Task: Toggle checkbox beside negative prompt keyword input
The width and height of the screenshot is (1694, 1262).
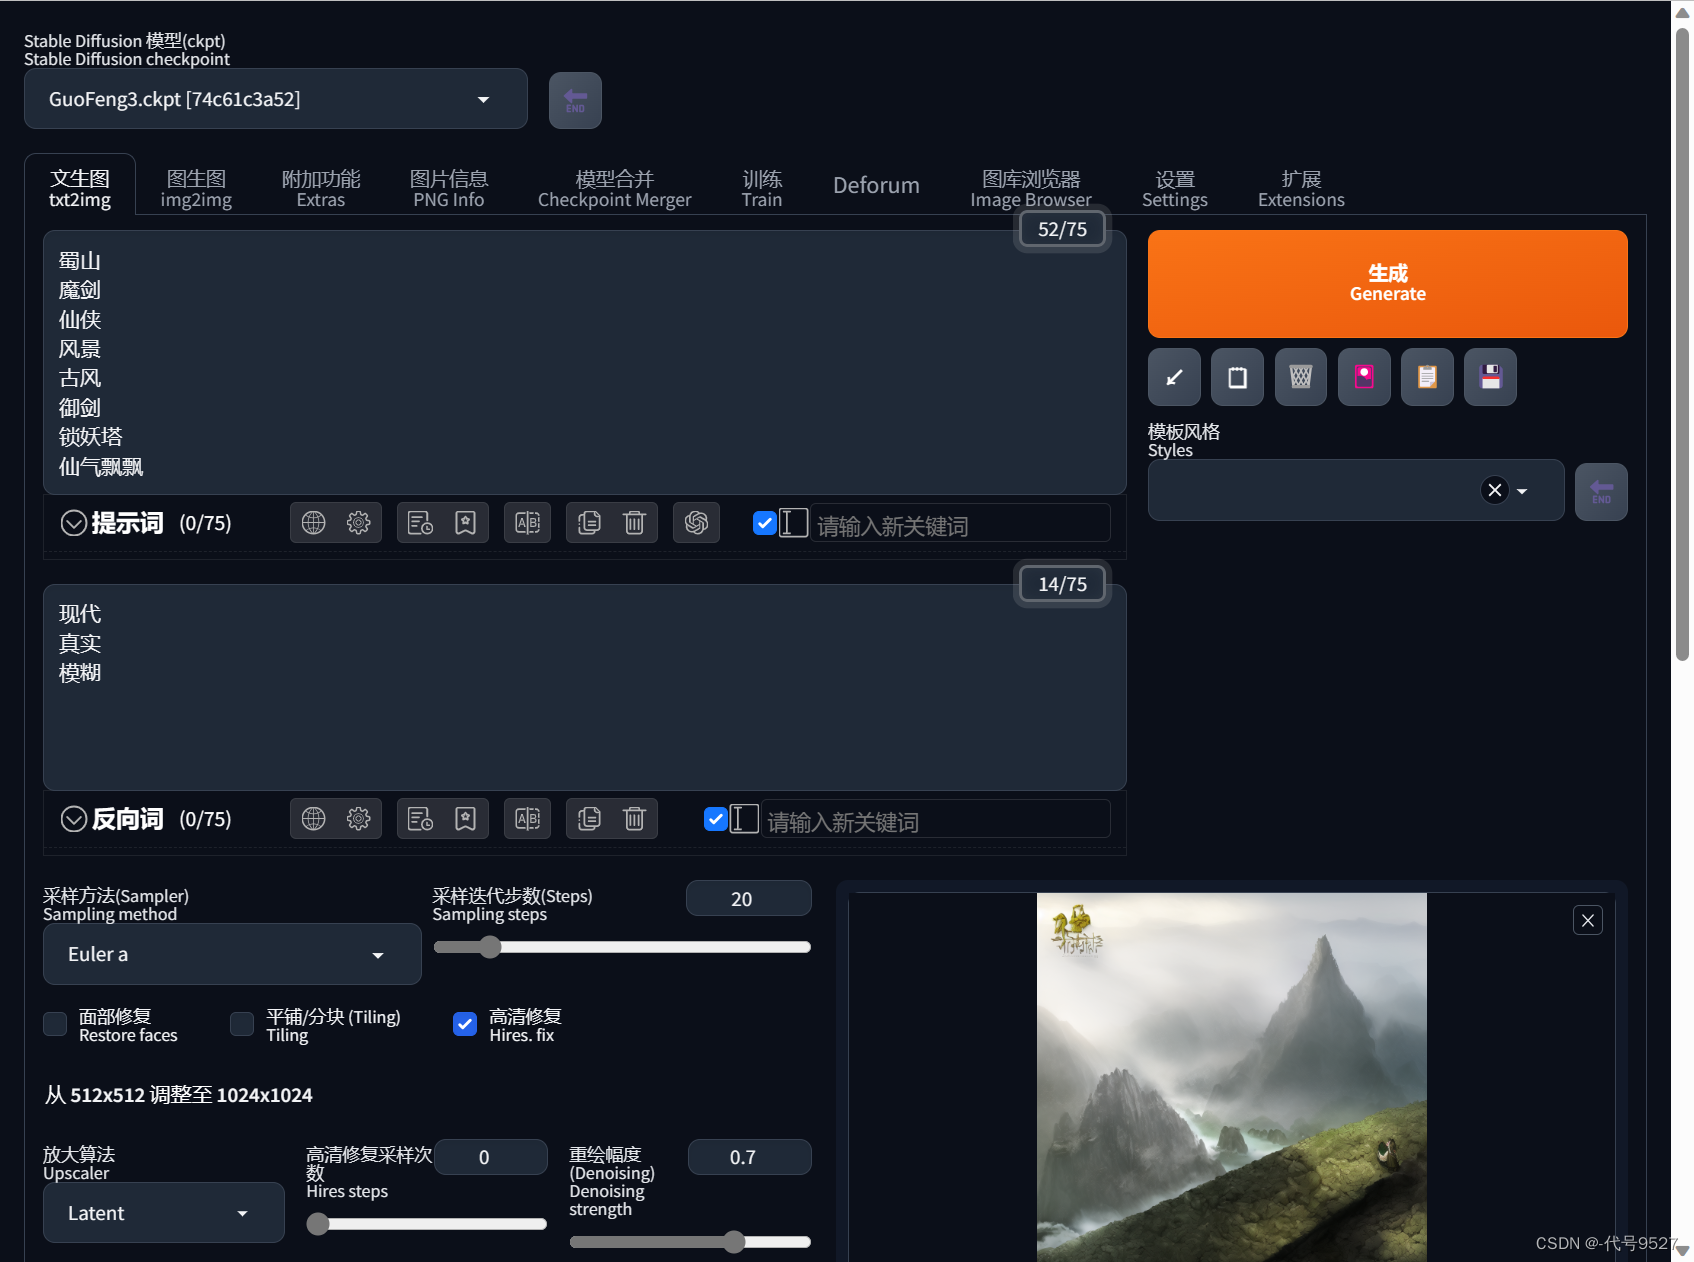Action: point(716,819)
